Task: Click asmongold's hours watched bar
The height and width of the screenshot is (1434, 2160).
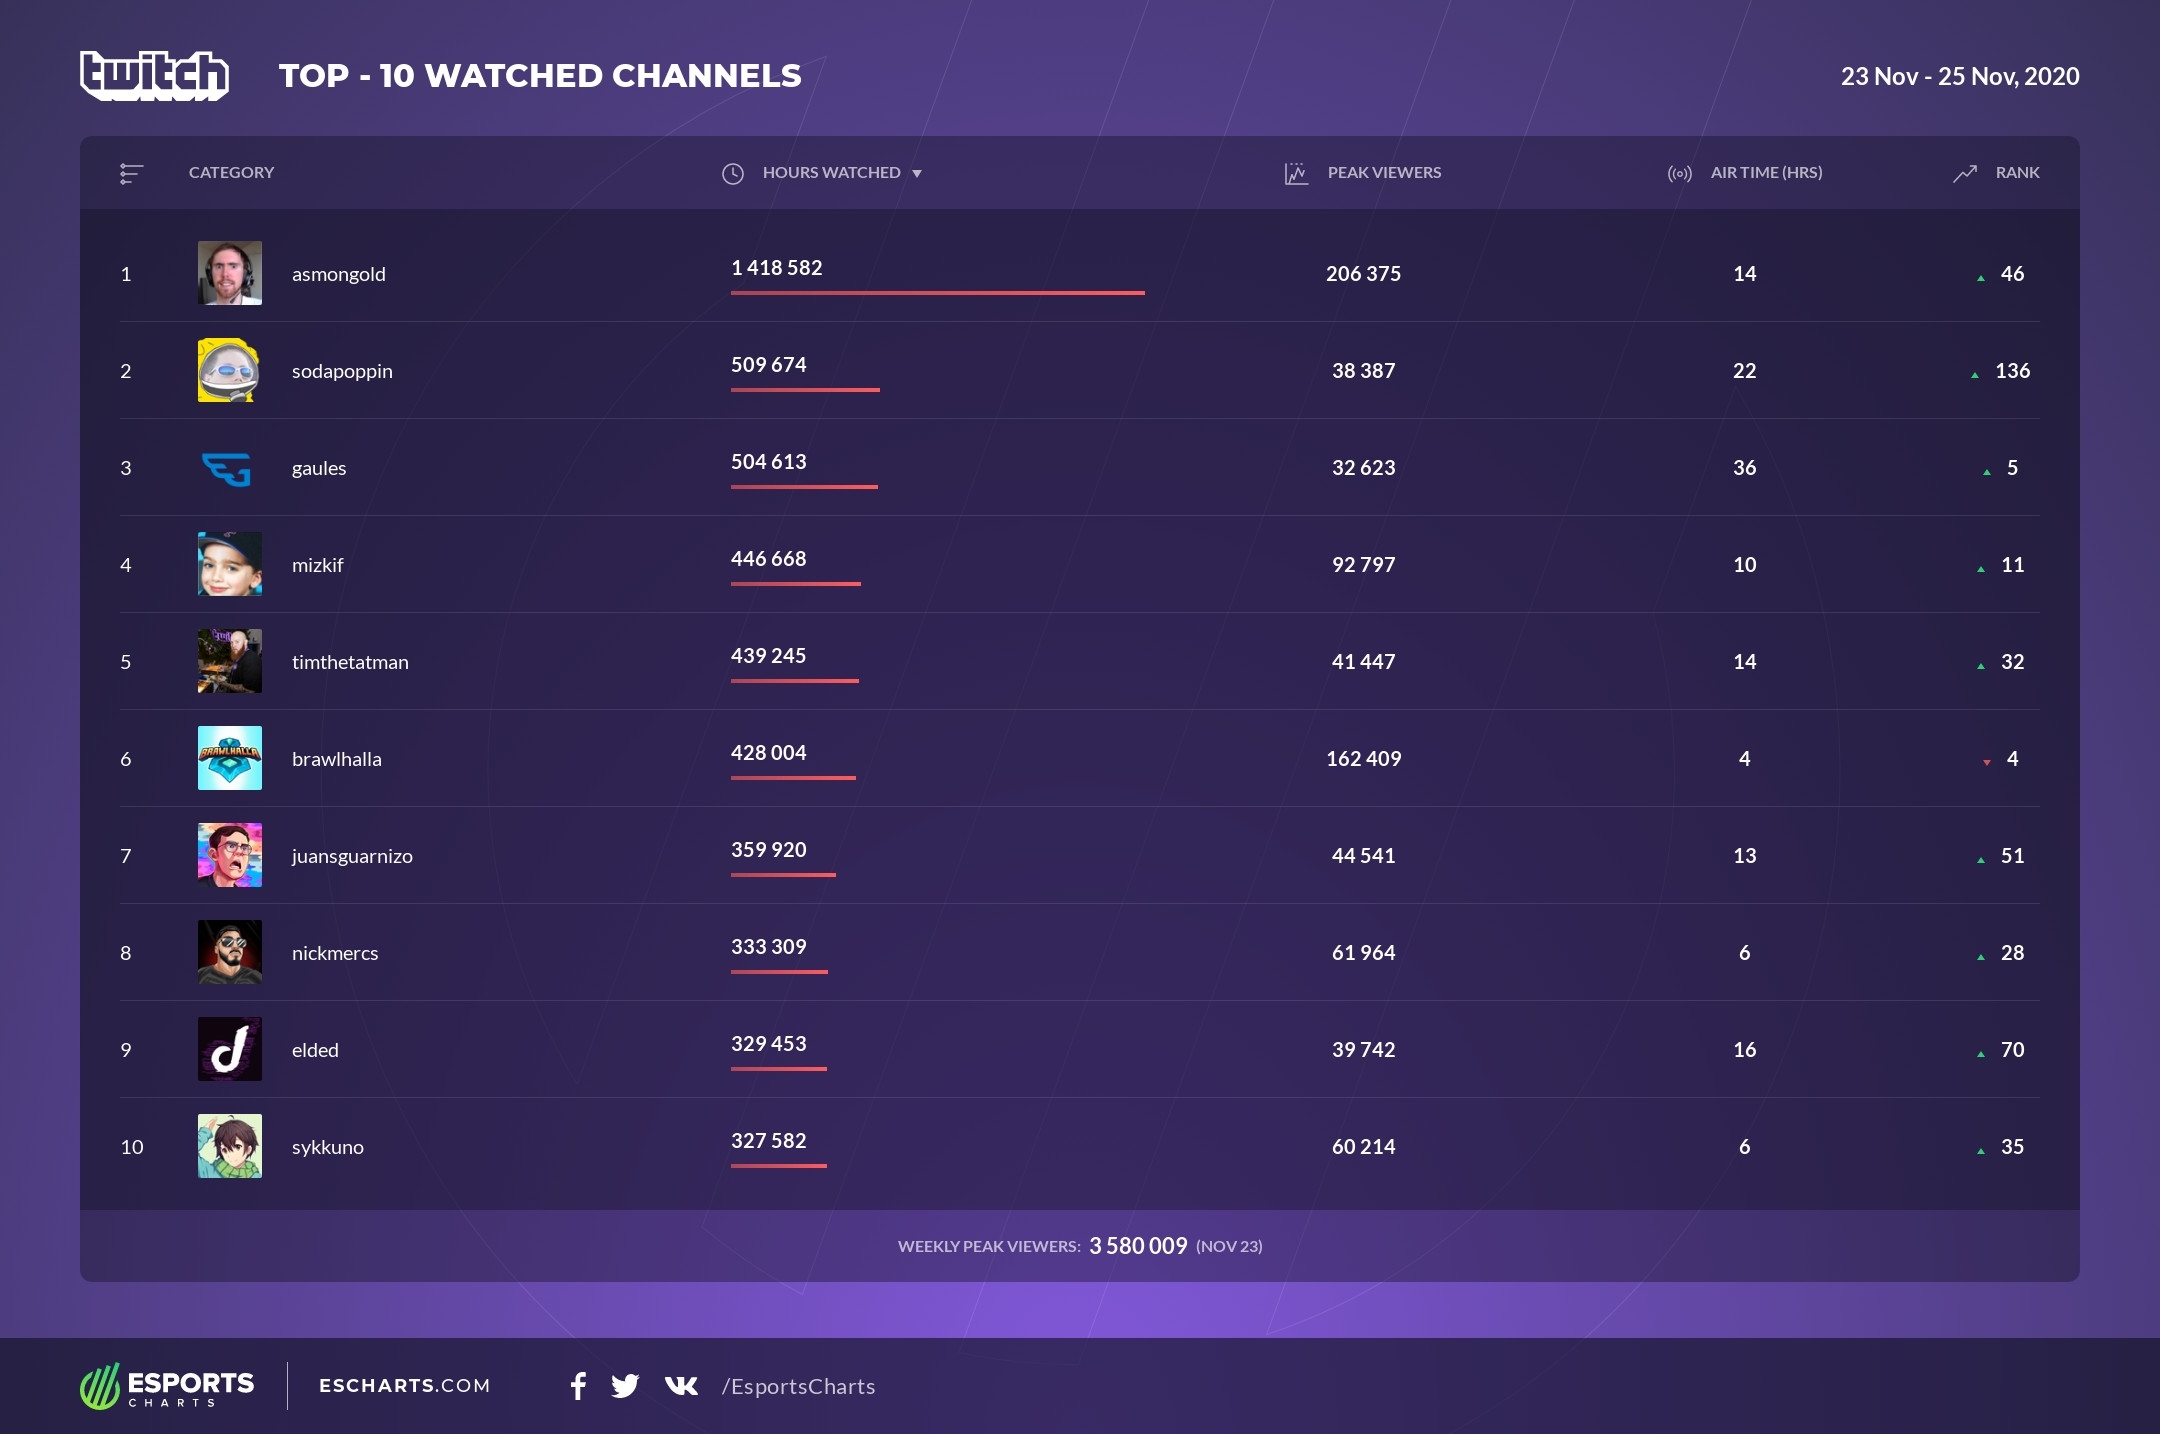Action: tap(938, 293)
